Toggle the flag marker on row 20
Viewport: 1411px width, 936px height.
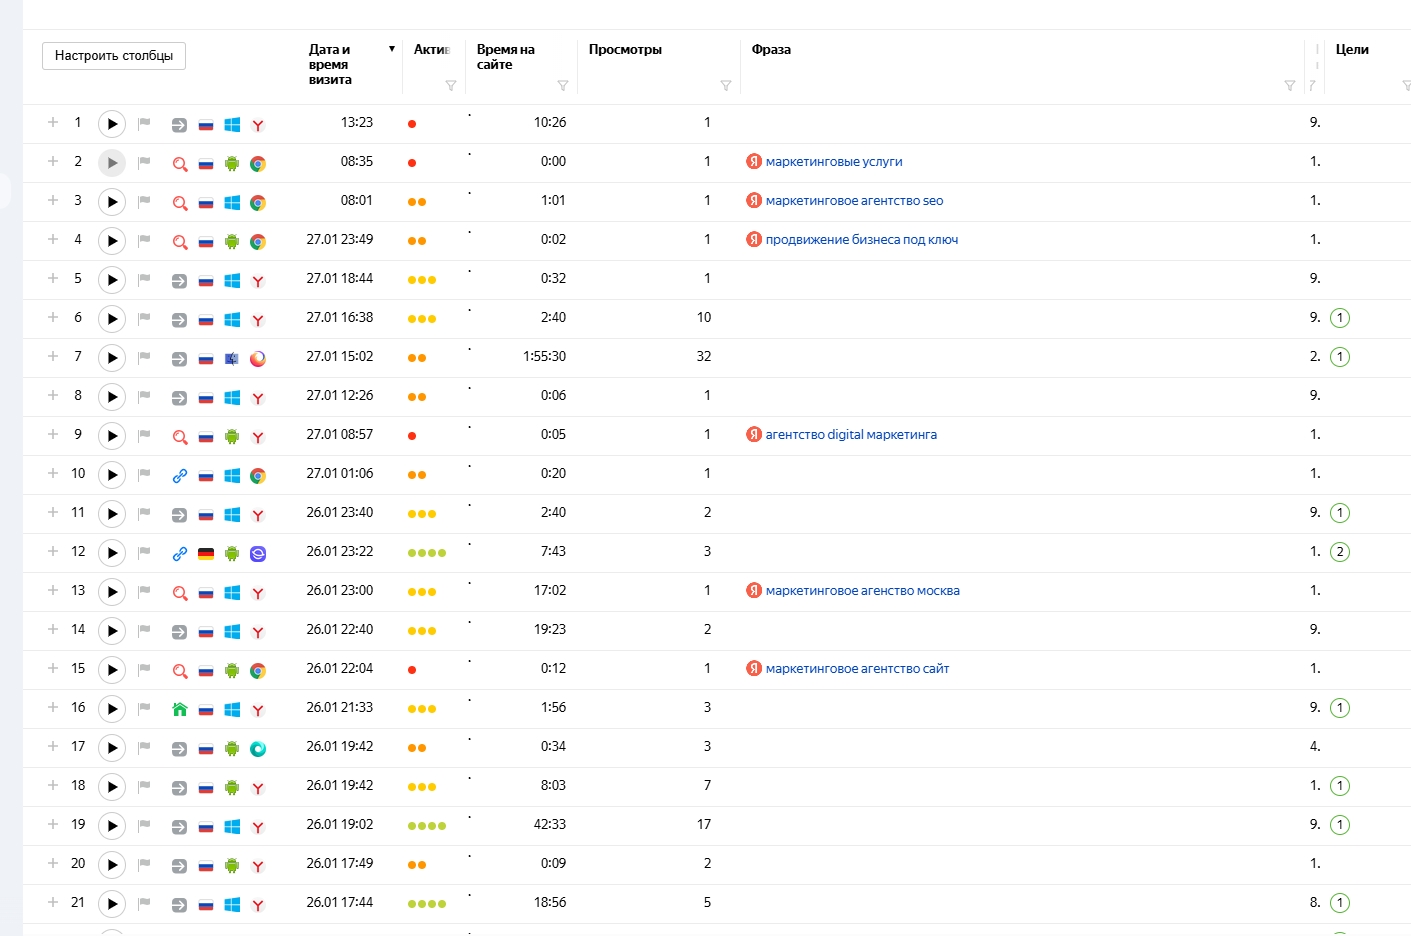(144, 865)
